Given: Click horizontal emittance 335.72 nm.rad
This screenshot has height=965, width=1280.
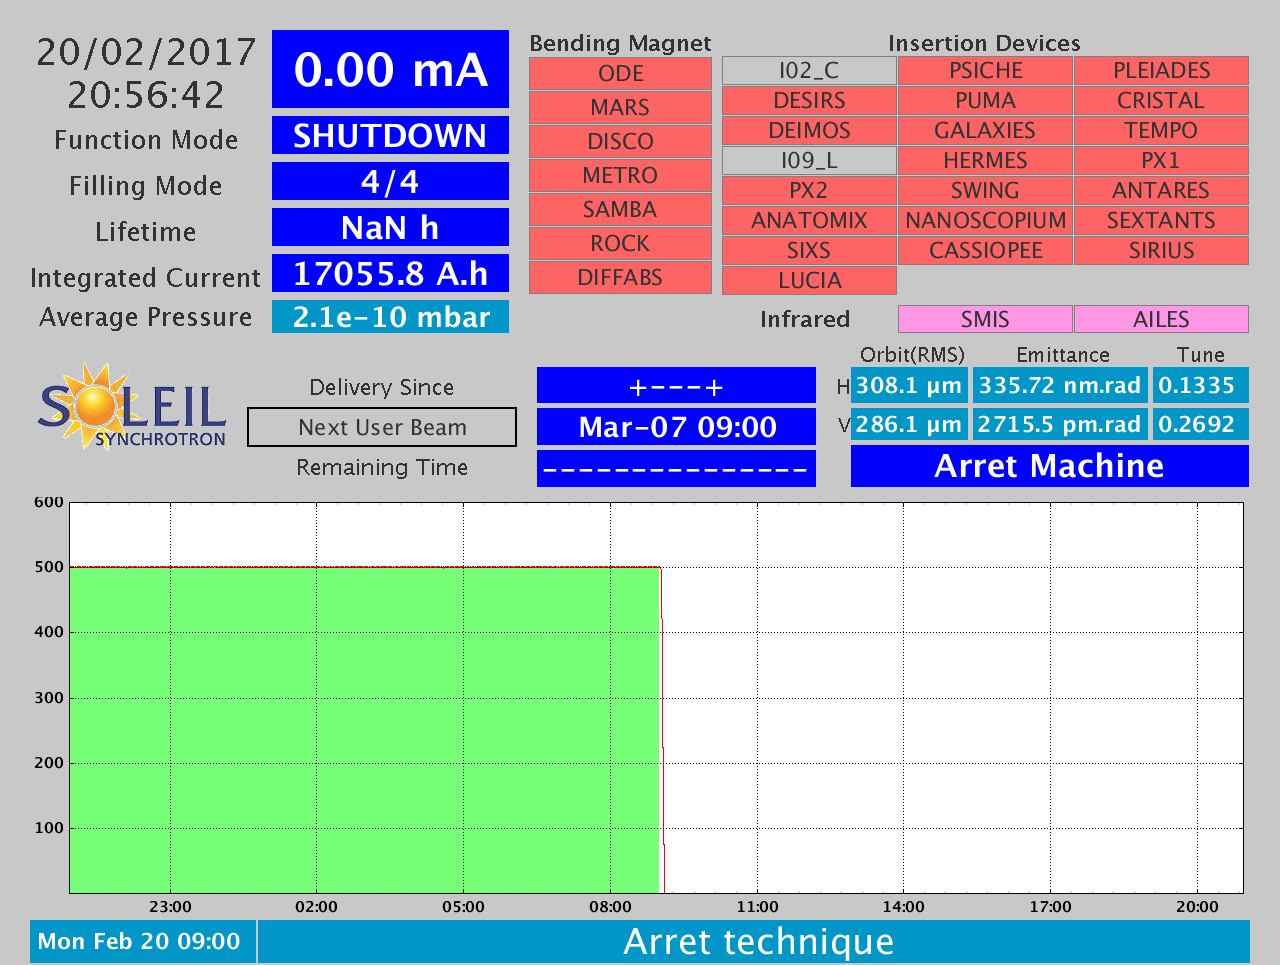Looking at the screenshot, I should click(x=1060, y=385).
